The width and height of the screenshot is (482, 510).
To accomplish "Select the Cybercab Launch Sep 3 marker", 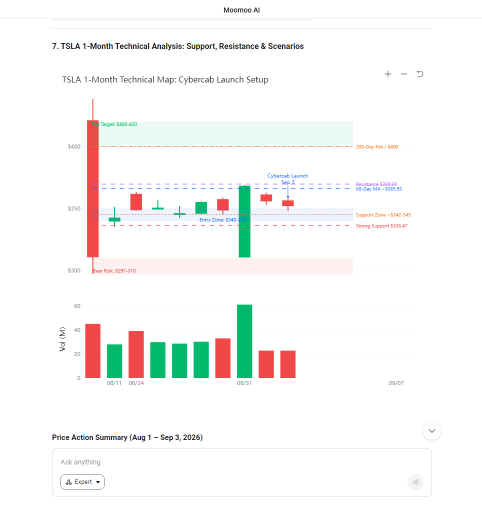I will click(x=288, y=179).
